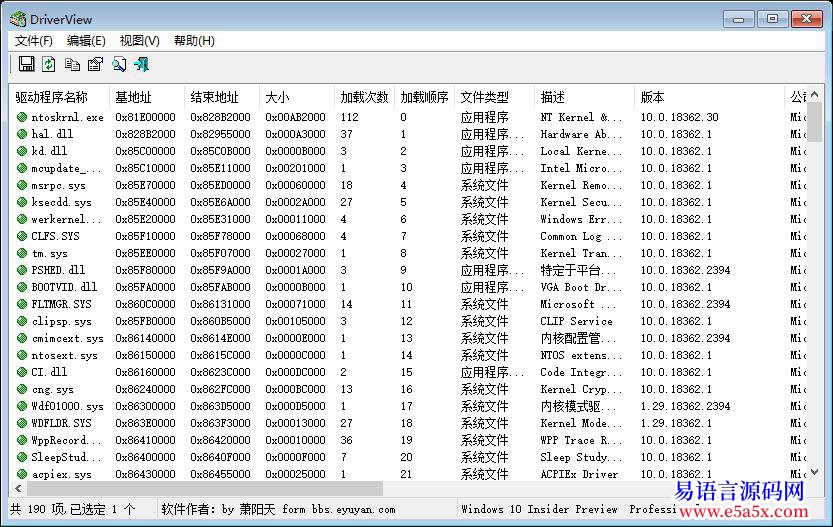Sort by 加载顺序 column header
The height and width of the screenshot is (527, 833).
pyautogui.click(x=424, y=97)
